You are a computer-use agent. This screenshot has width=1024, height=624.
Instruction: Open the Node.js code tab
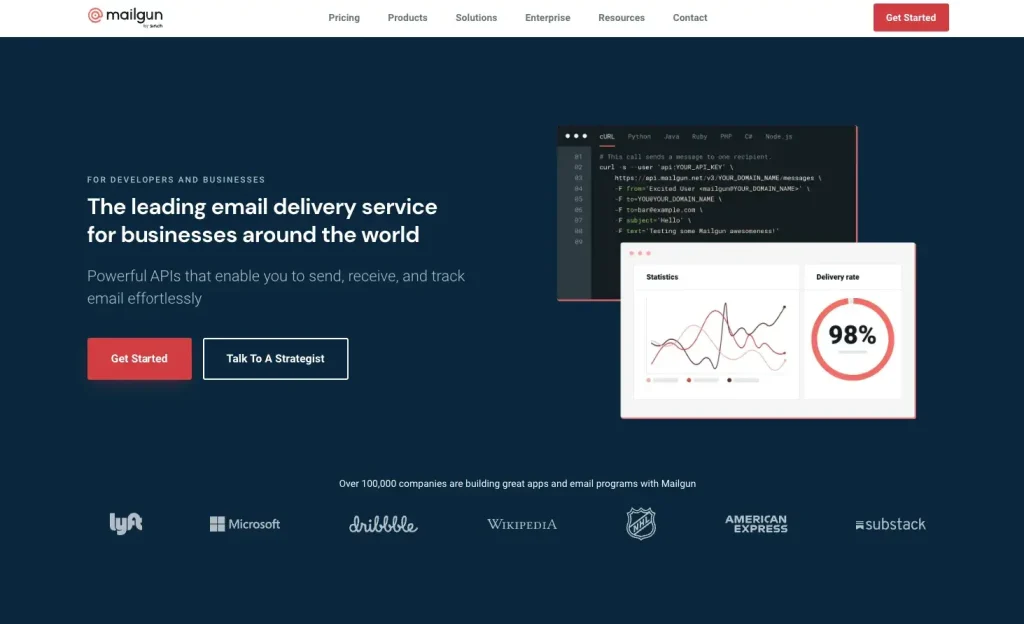[778, 136]
